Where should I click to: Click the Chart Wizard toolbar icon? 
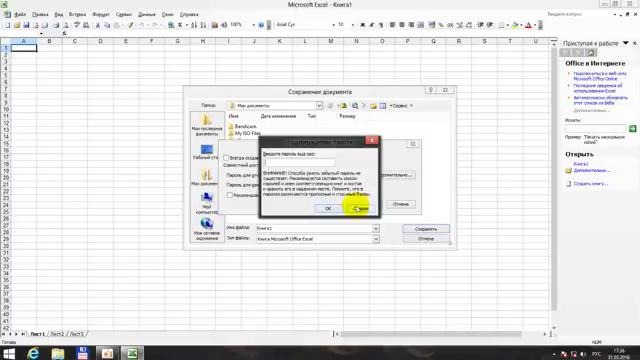[x=215, y=25]
